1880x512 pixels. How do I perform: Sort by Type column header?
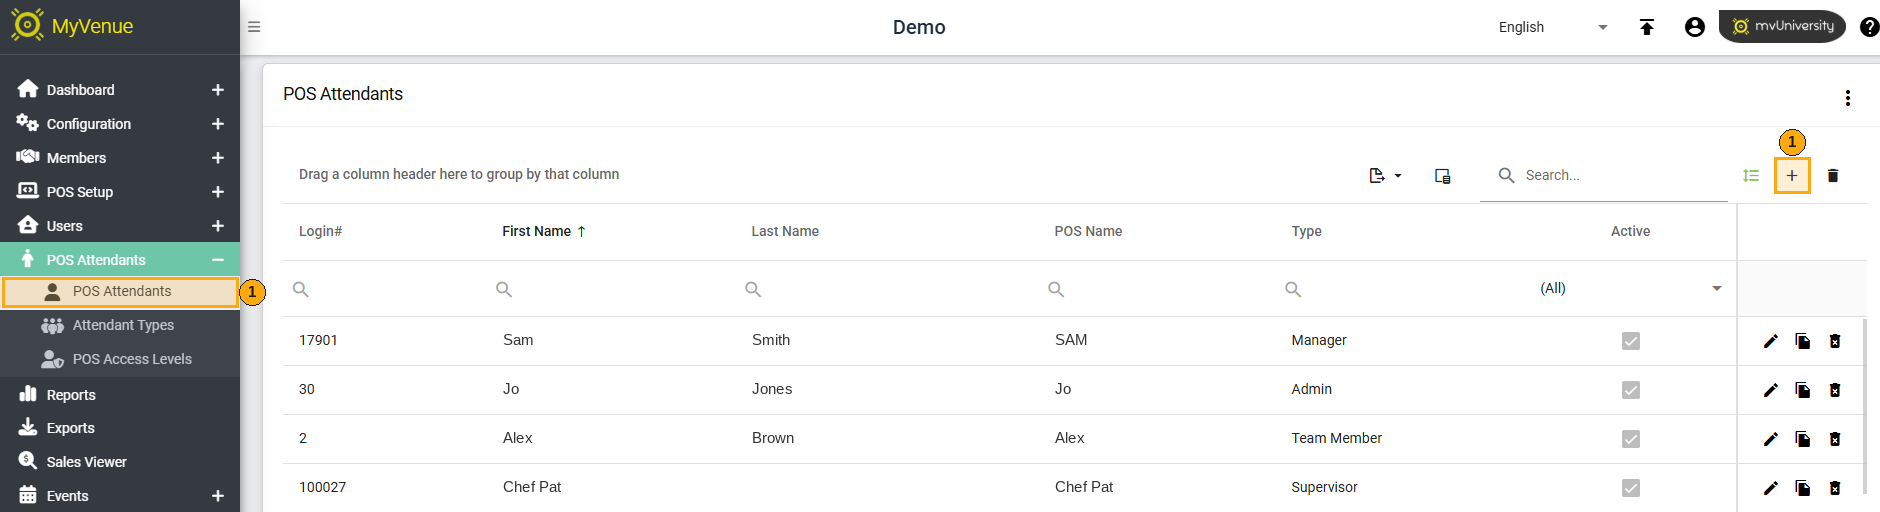pos(1306,231)
